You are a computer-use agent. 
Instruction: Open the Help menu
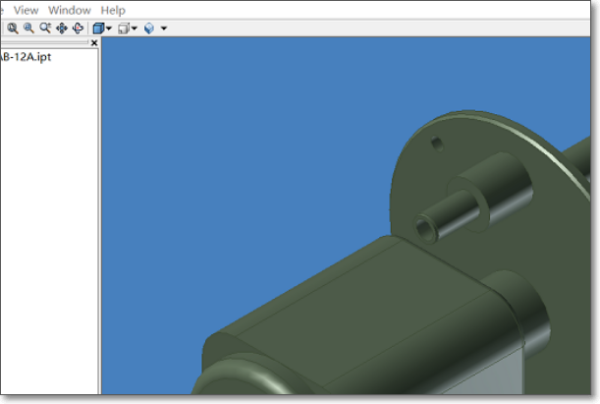point(113,10)
